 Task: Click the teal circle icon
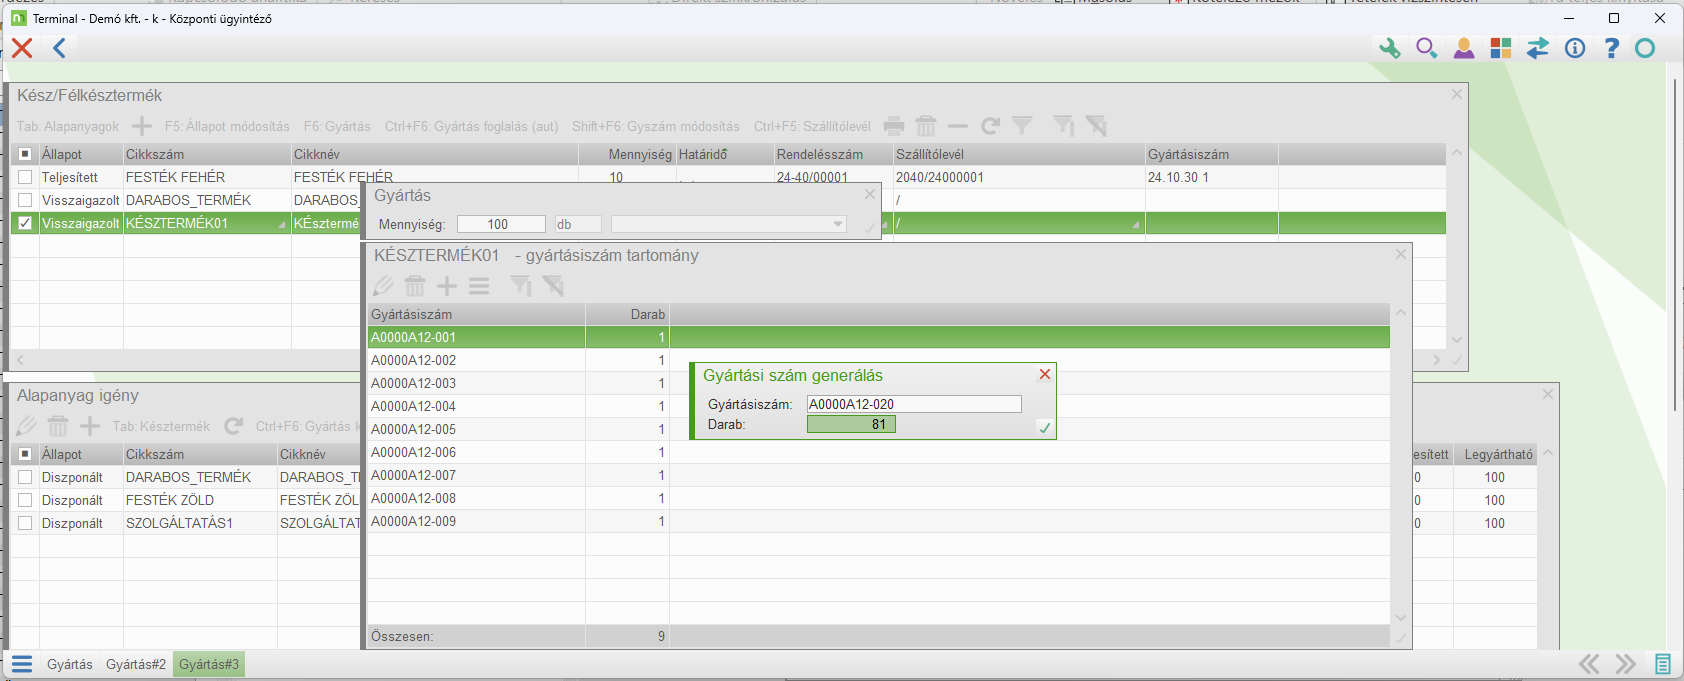pyautogui.click(x=1645, y=48)
